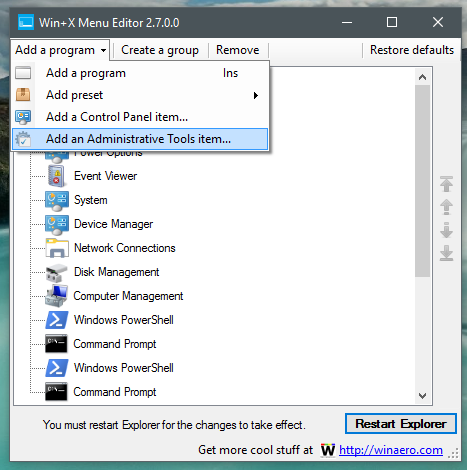This screenshot has width=467, height=470.
Task: Open the Add a program dropdown arrow
Action: click(x=104, y=51)
